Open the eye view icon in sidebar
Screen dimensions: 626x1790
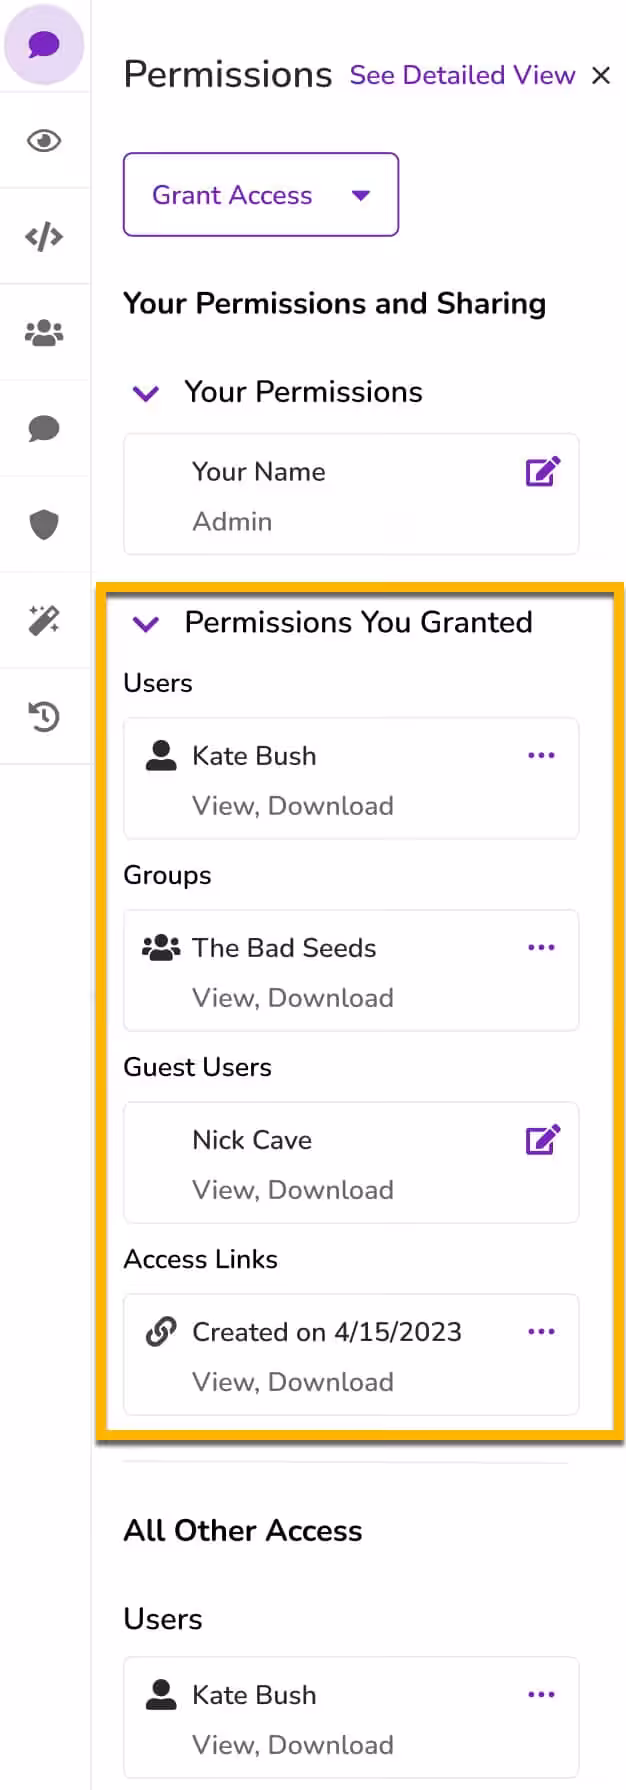44,141
